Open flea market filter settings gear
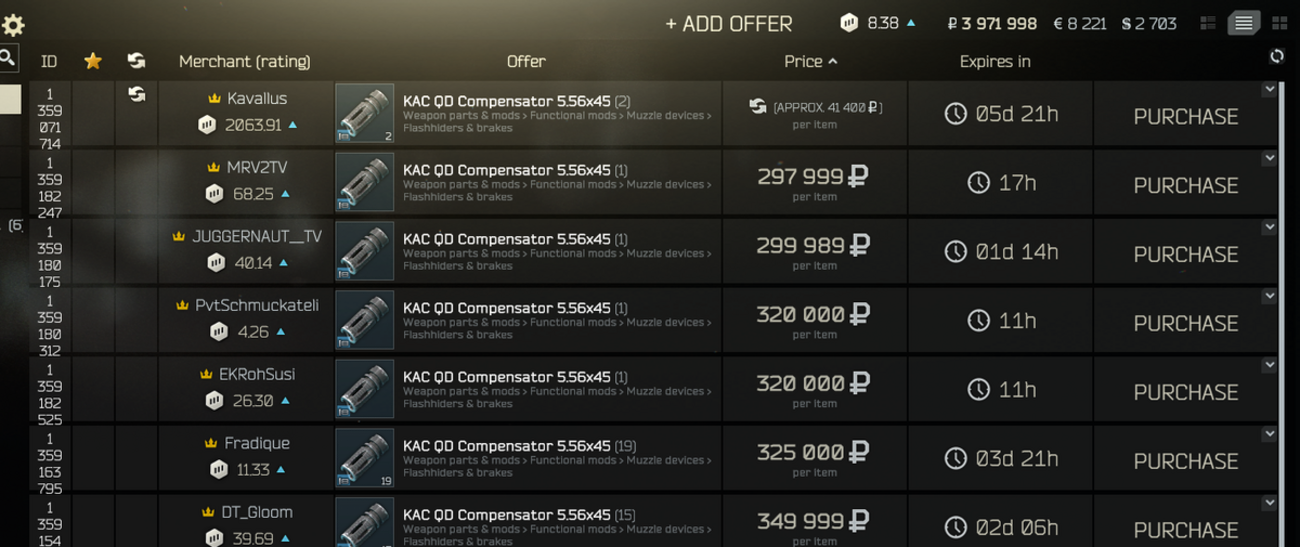The image size is (1300, 547). tap(13, 25)
